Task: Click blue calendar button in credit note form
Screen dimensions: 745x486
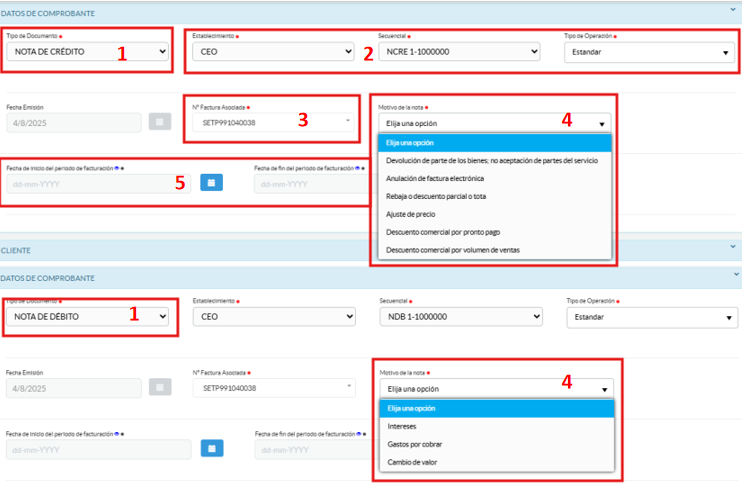Action: click(211, 183)
